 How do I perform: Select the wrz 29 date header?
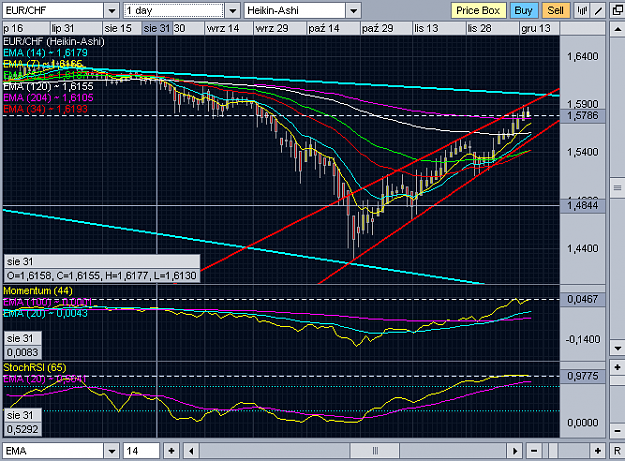(271, 28)
